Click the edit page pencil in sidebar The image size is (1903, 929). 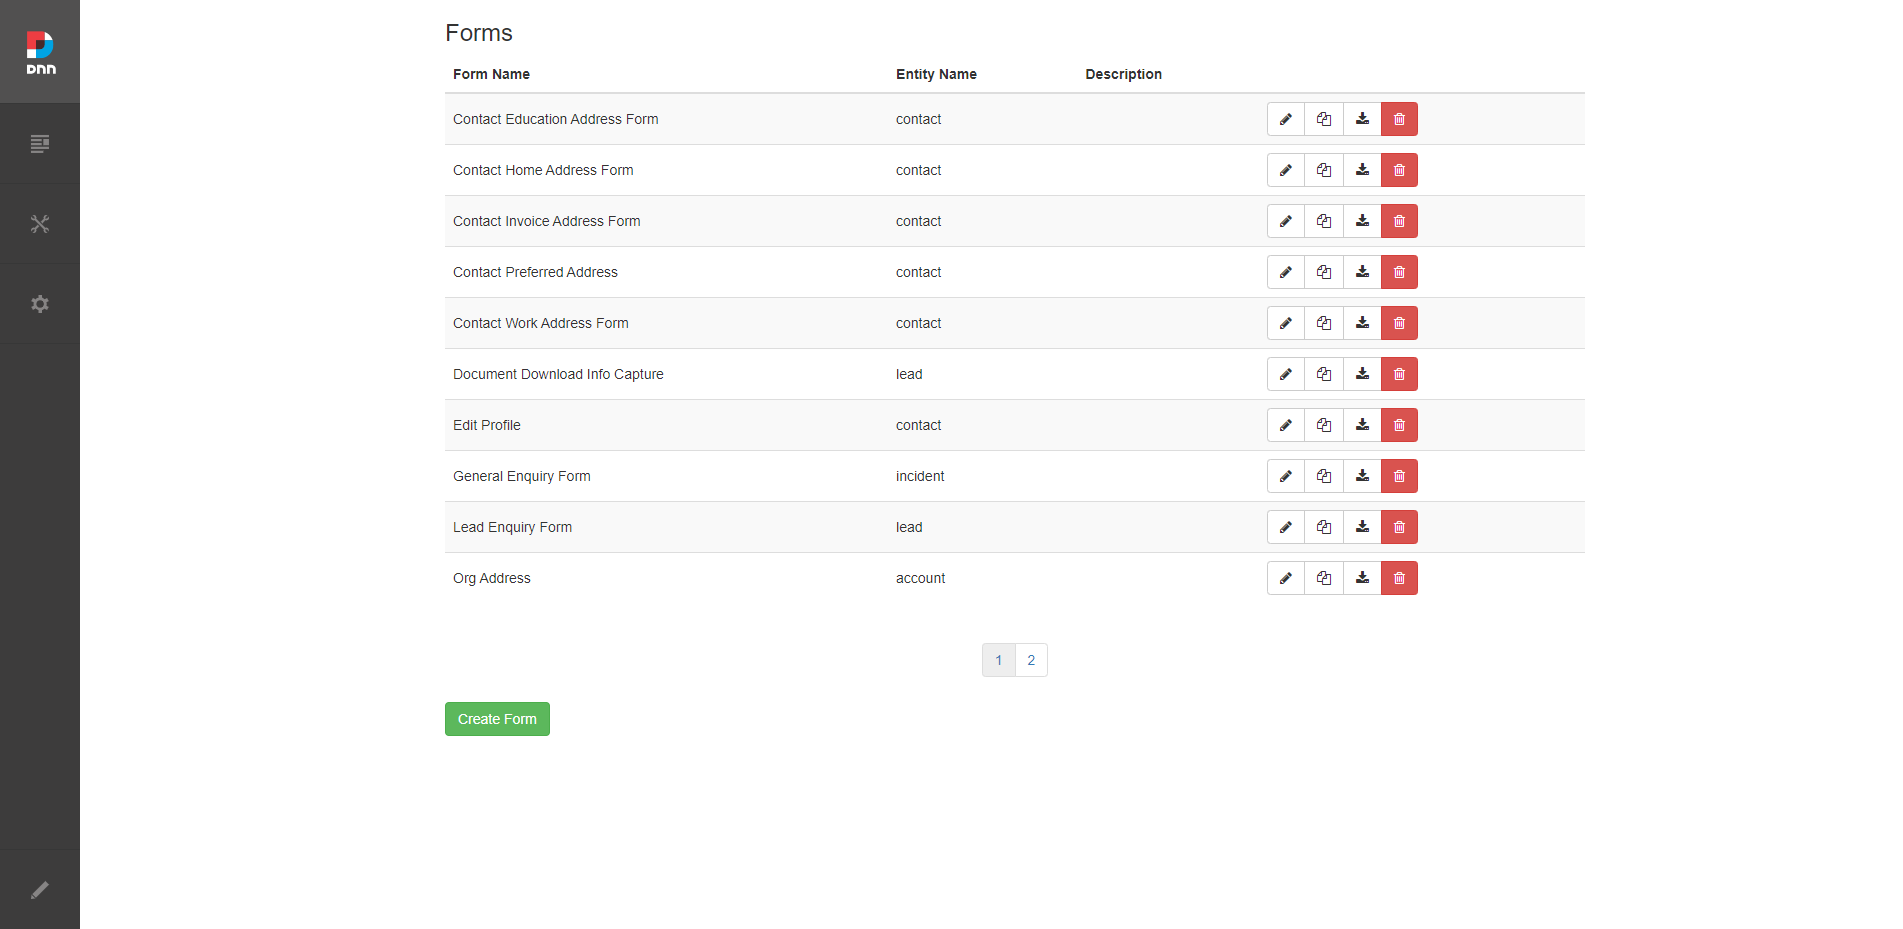point(40,890)
